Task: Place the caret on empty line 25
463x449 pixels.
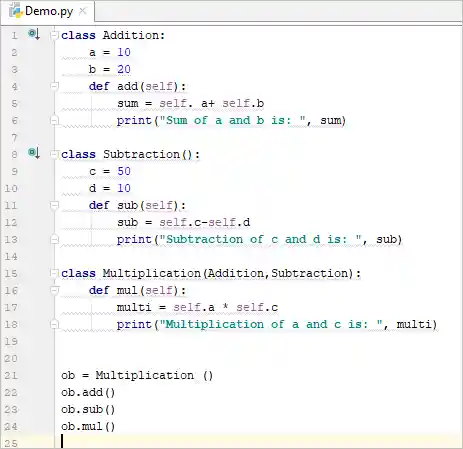Action: coord(258,442)
